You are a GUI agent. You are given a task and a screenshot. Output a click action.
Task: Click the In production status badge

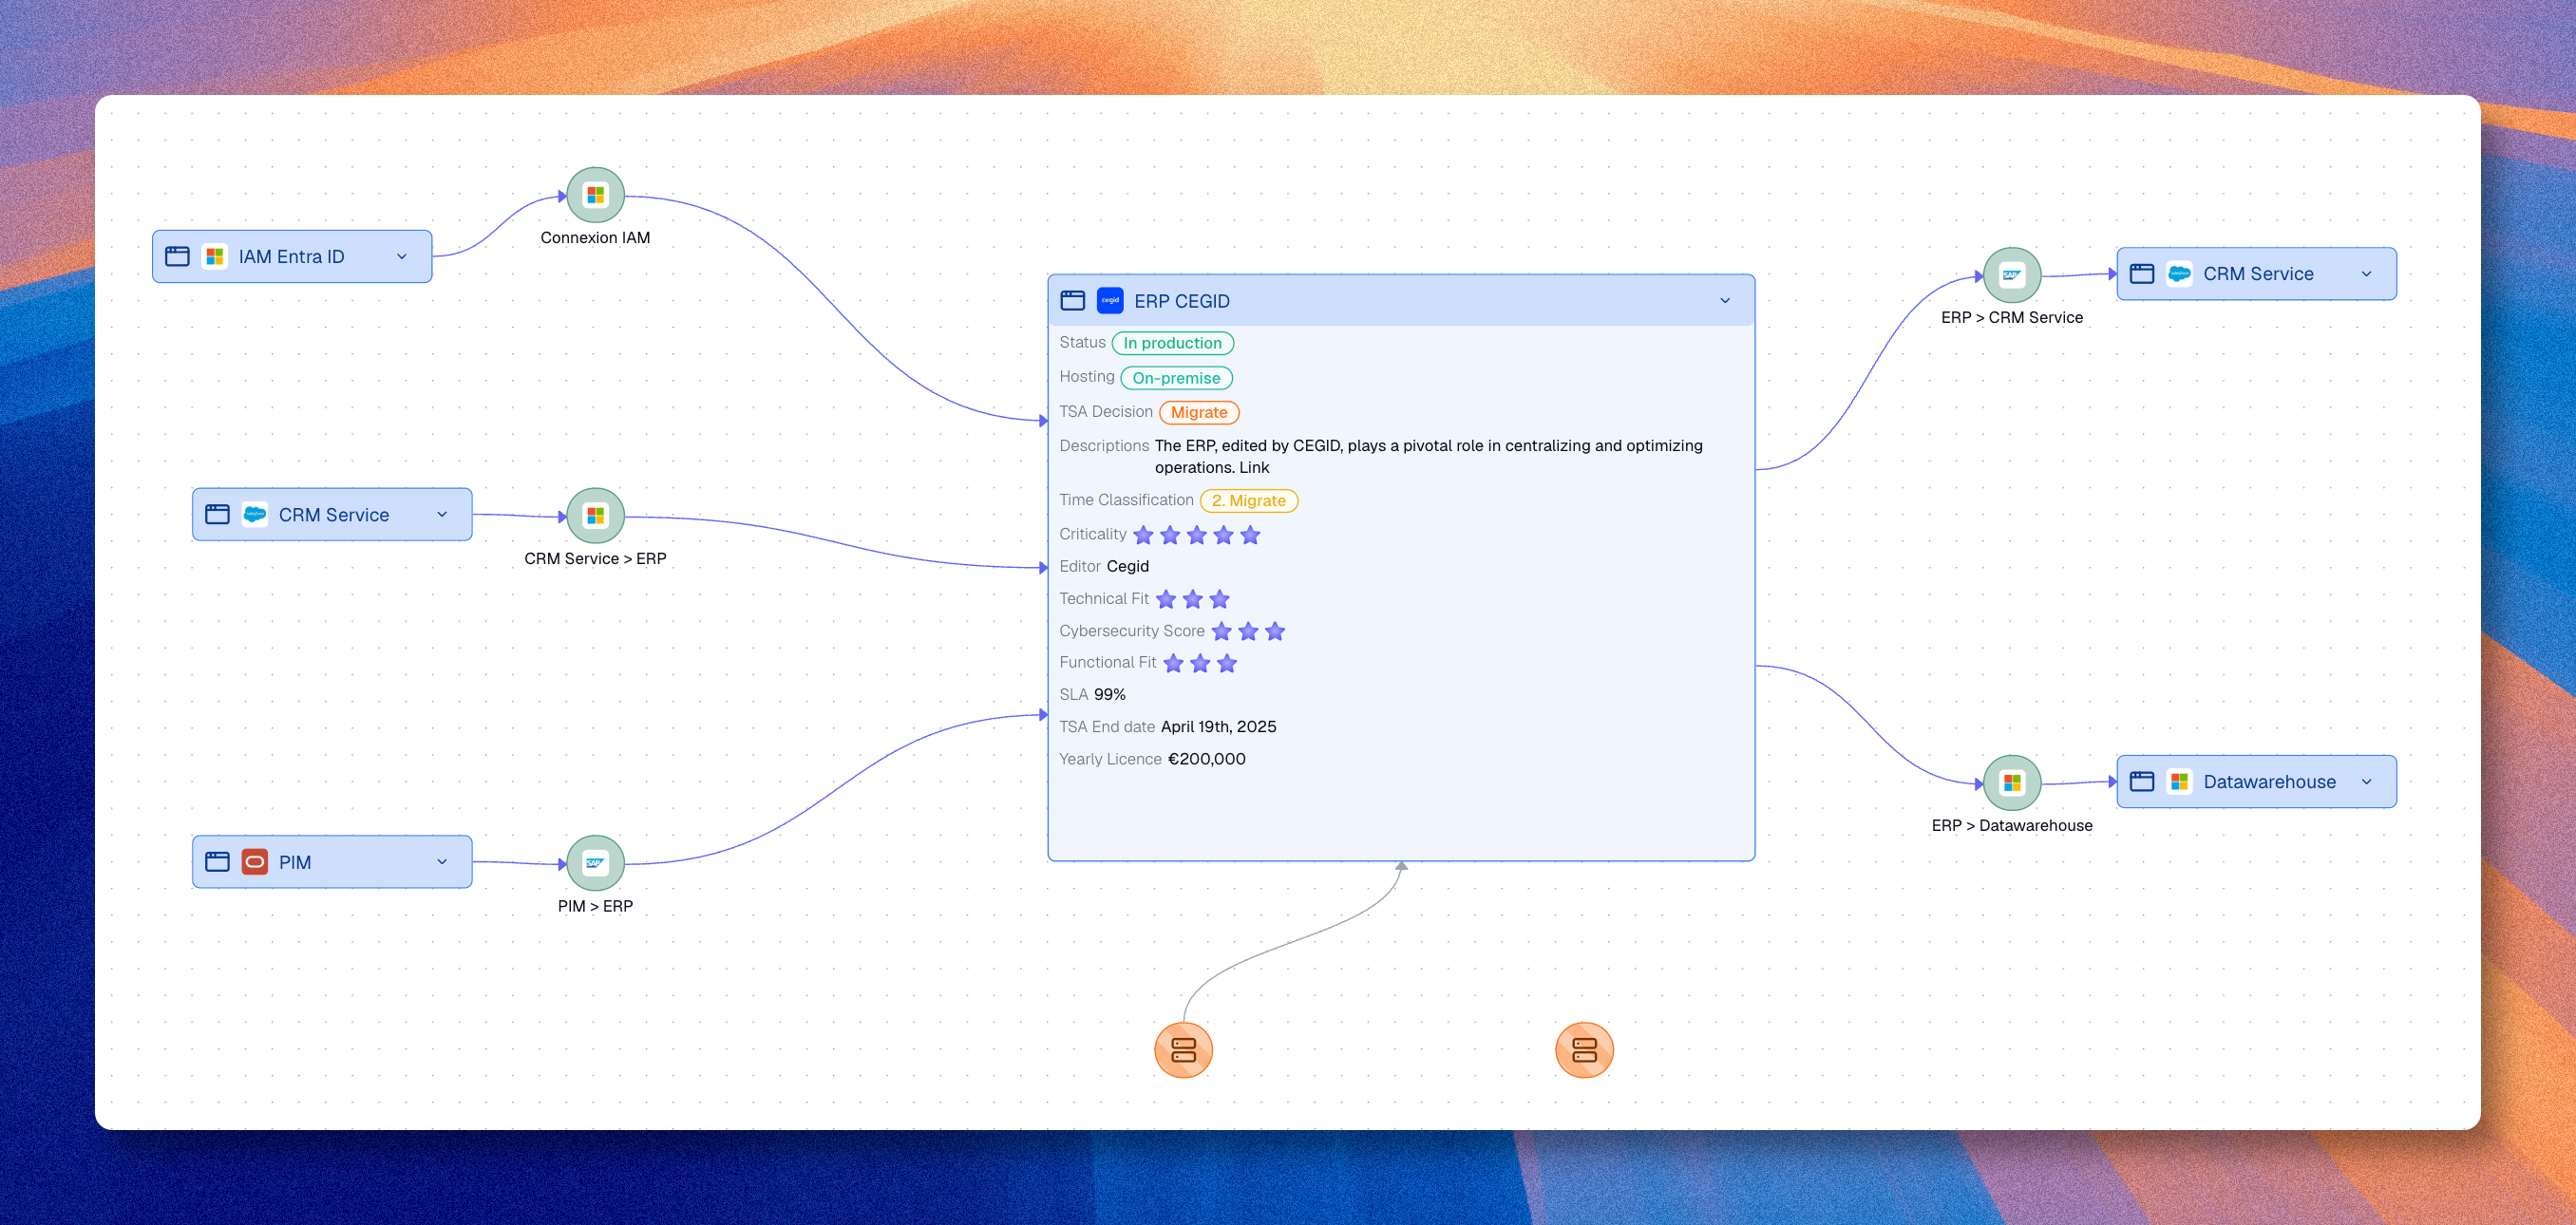tap(1172, 343)
